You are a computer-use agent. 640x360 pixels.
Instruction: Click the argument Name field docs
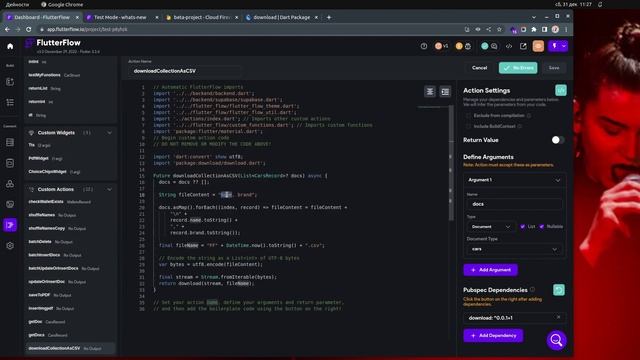pos(514,204)
